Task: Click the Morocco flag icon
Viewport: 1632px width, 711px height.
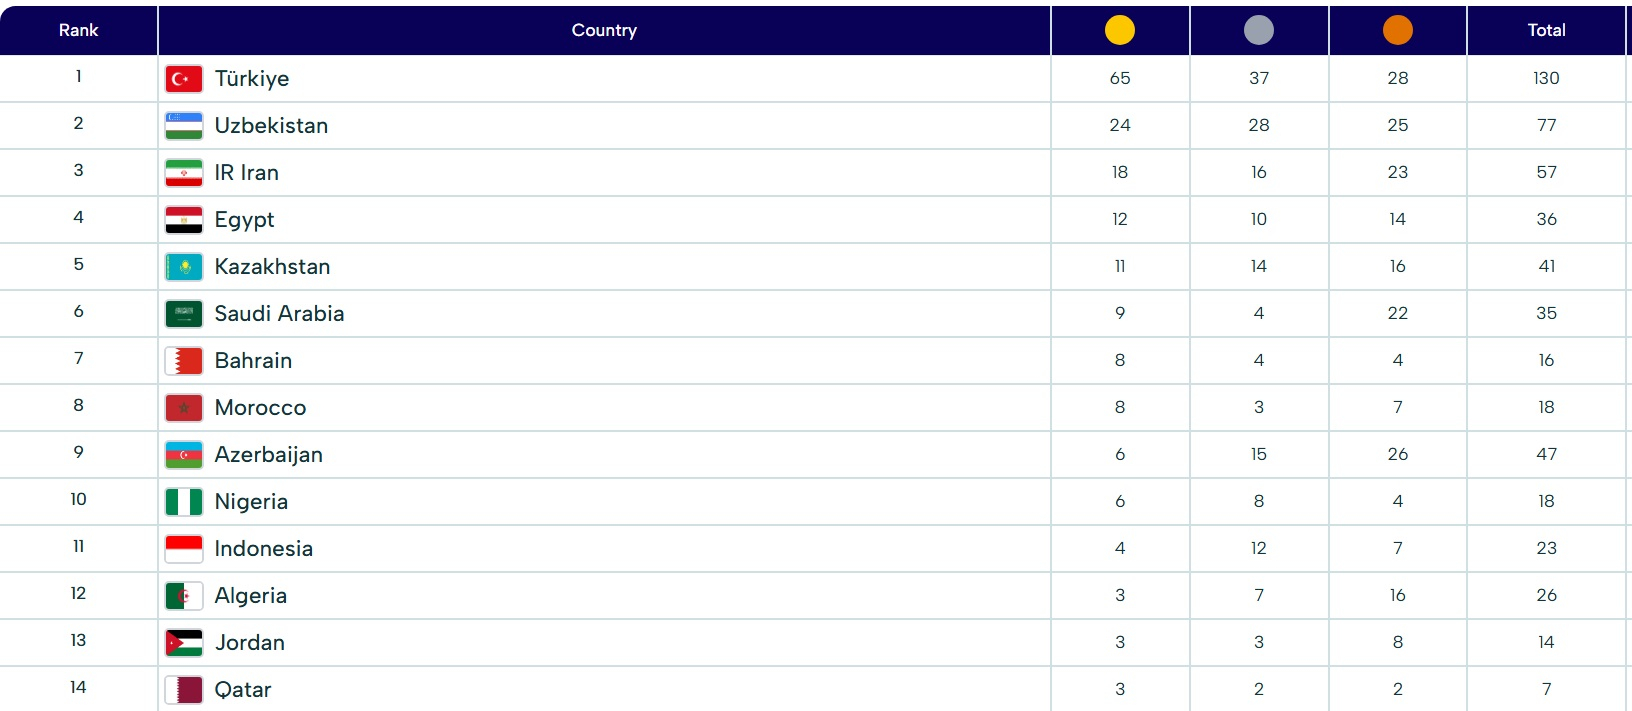Action: (x=184, y=408)
